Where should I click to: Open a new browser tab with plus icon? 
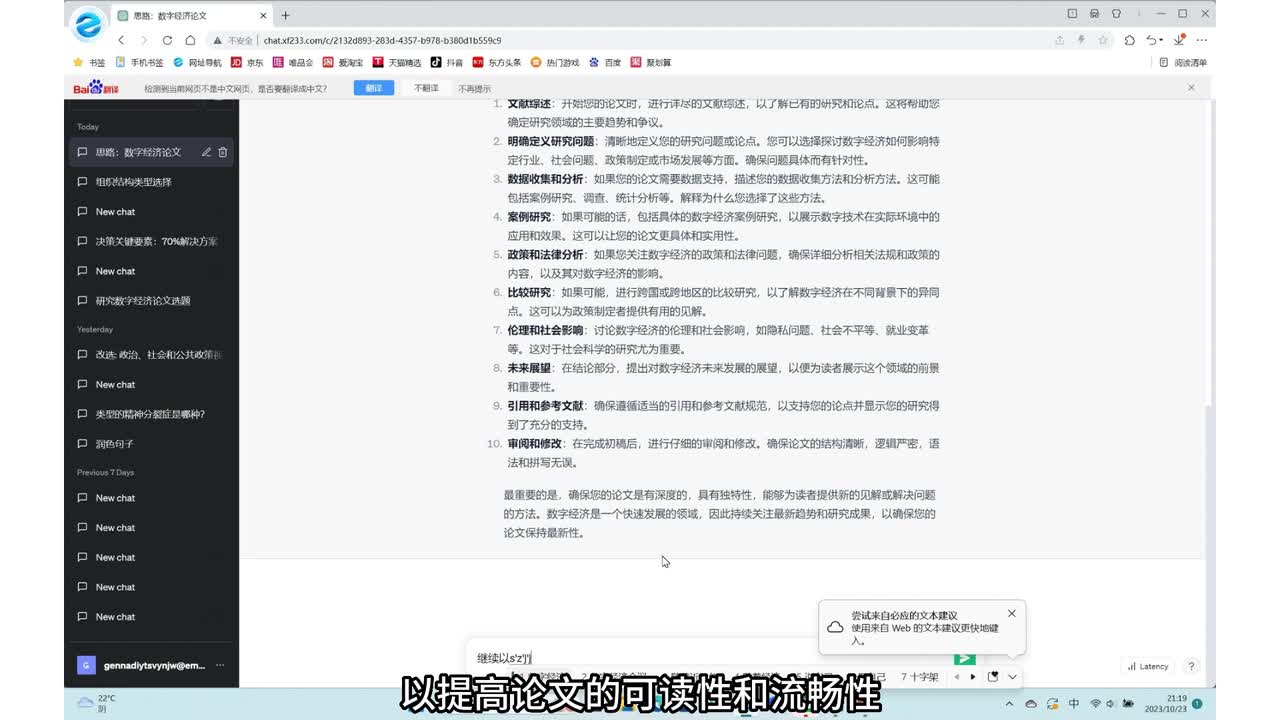pyautogui.click(x=285, y=15)
